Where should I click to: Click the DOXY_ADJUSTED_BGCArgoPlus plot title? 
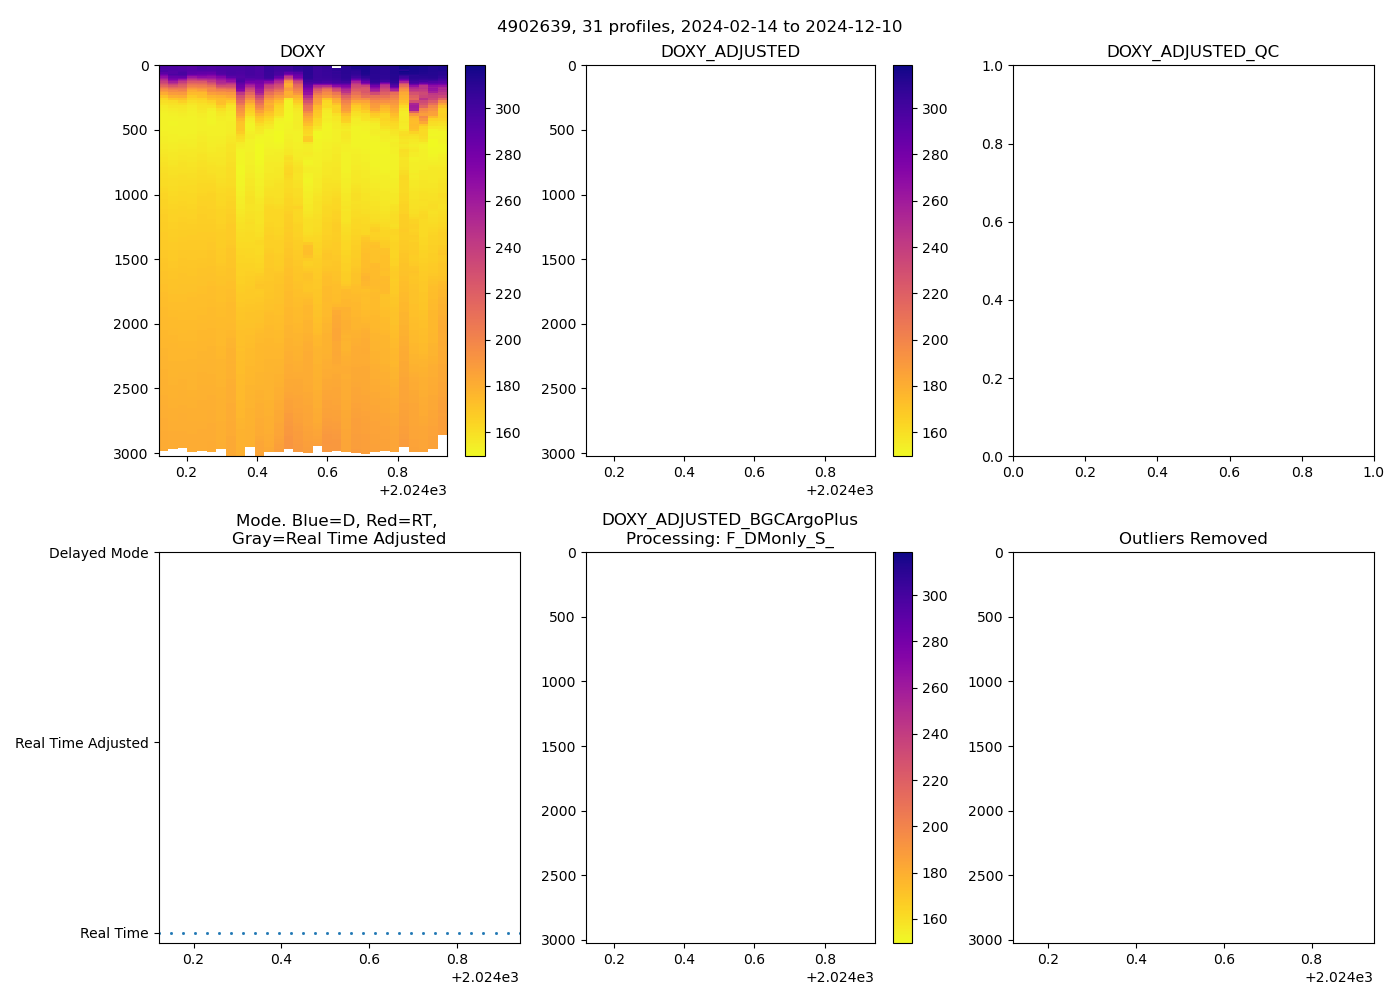(x=729, y=530)
